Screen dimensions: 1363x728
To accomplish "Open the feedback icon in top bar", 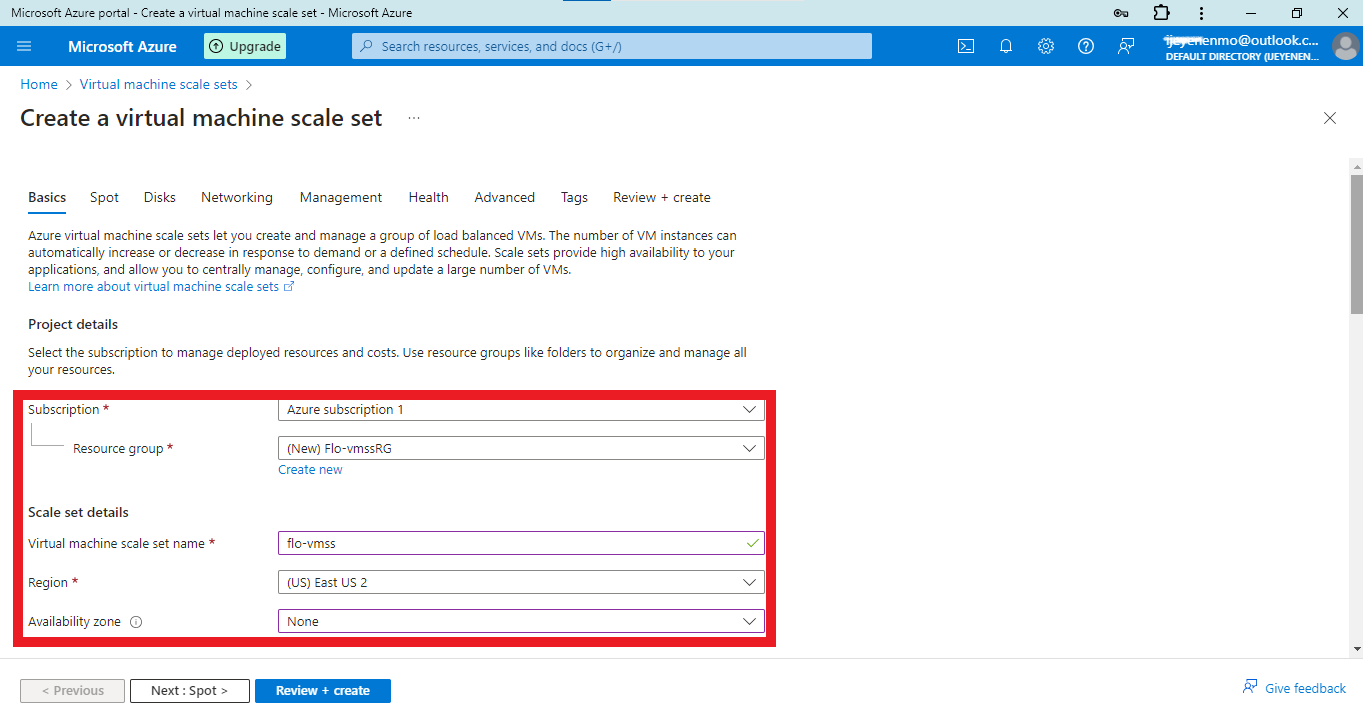I will click(1126, 46).
